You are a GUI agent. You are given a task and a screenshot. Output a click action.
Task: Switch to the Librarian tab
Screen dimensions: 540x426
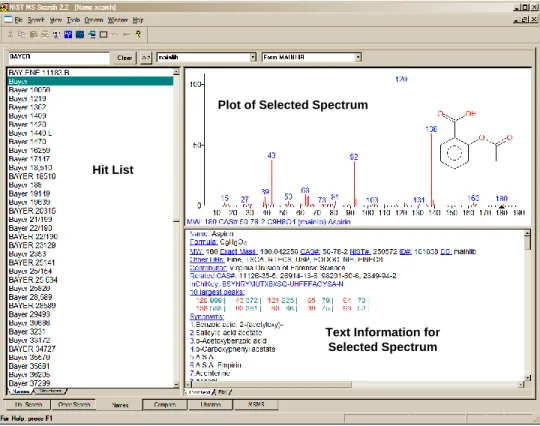[210, 405]
